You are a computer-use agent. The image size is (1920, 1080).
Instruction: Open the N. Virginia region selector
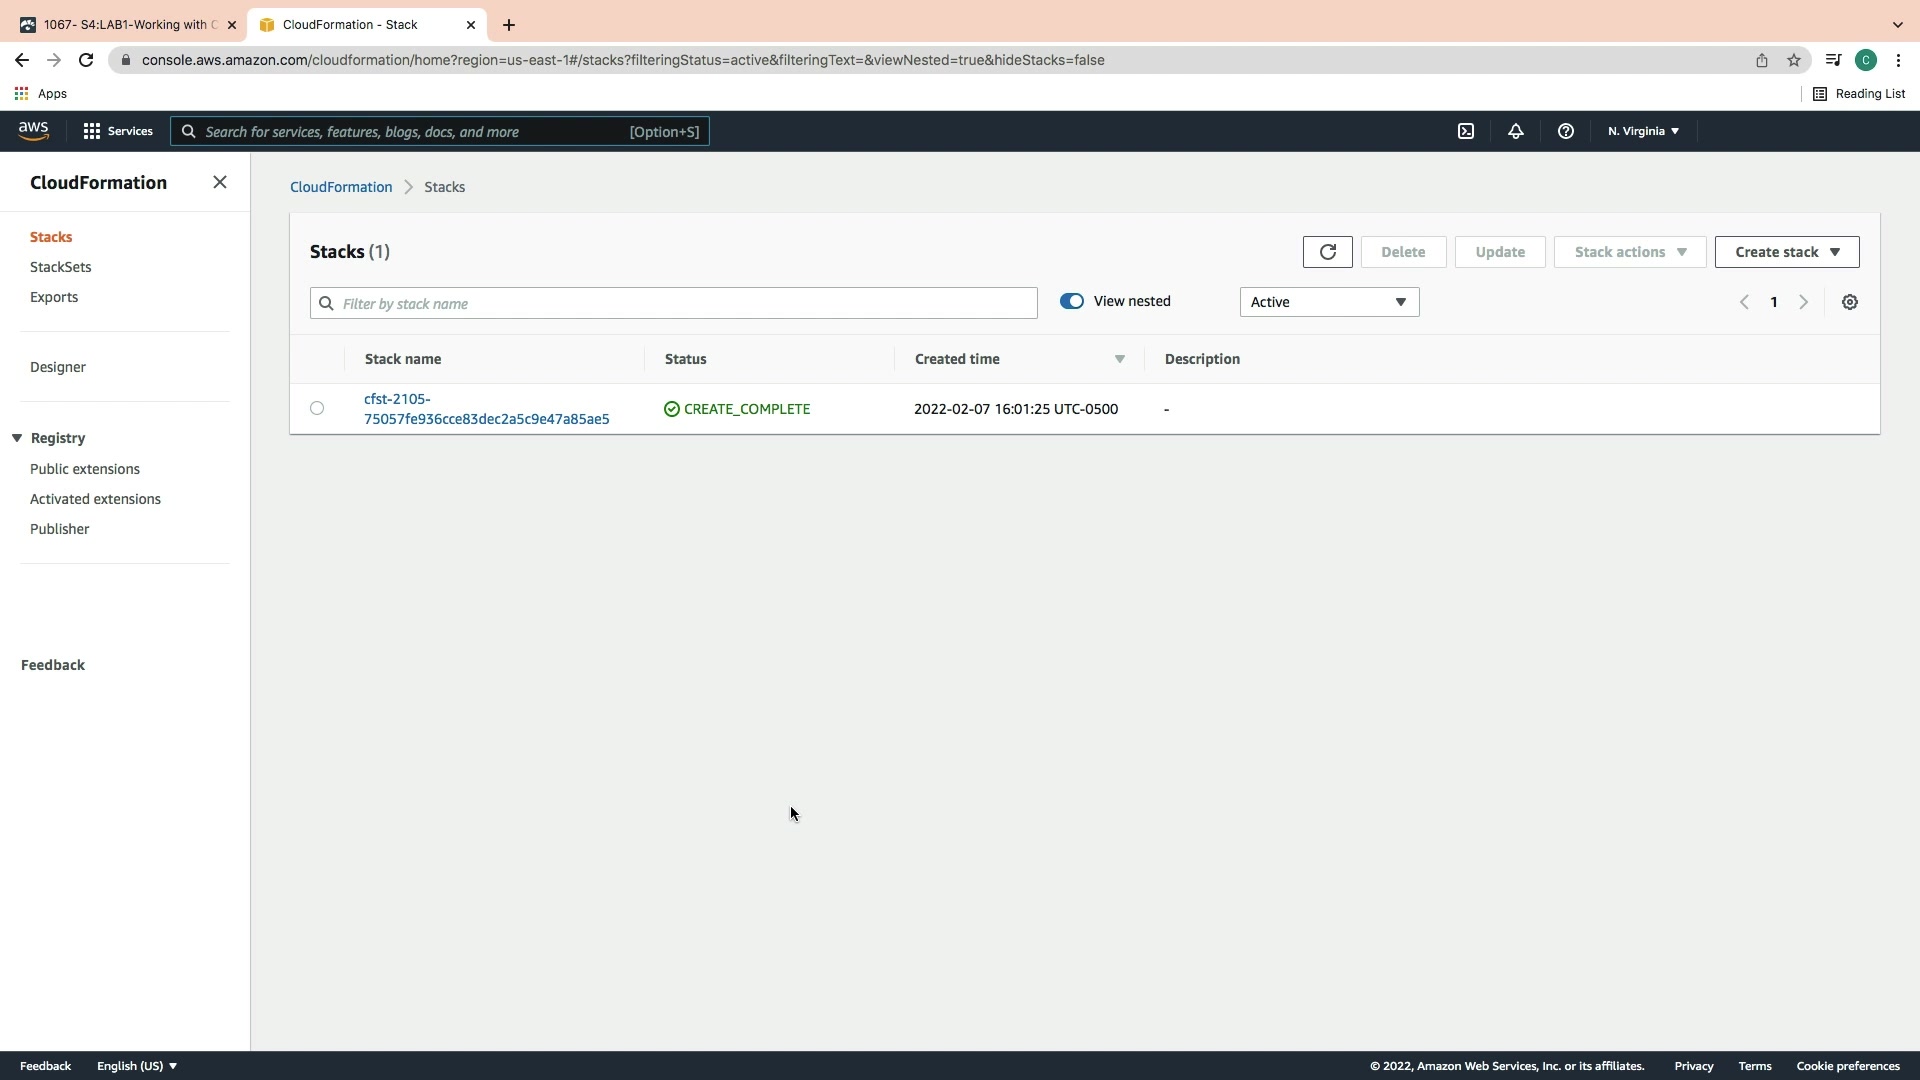pyautogui.click(x=1642, y=131)
